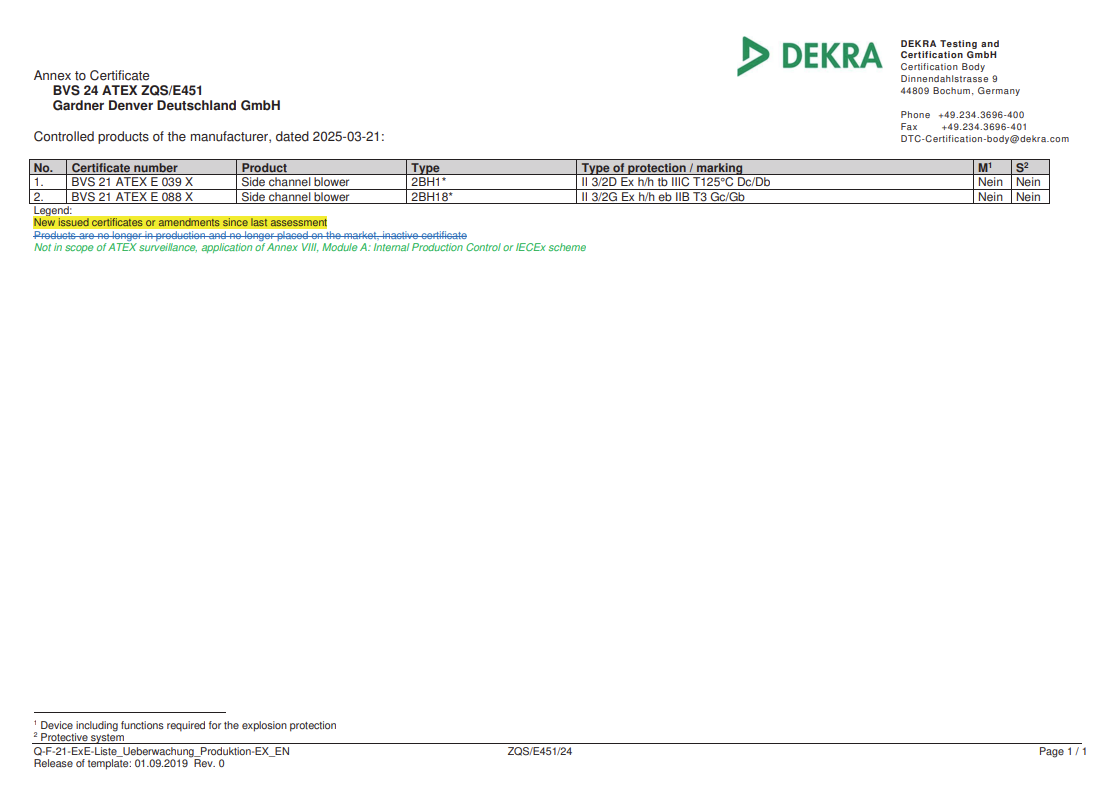
Task: Click the 'Page 1 / 1' indicator
Action: [1062, 752]
